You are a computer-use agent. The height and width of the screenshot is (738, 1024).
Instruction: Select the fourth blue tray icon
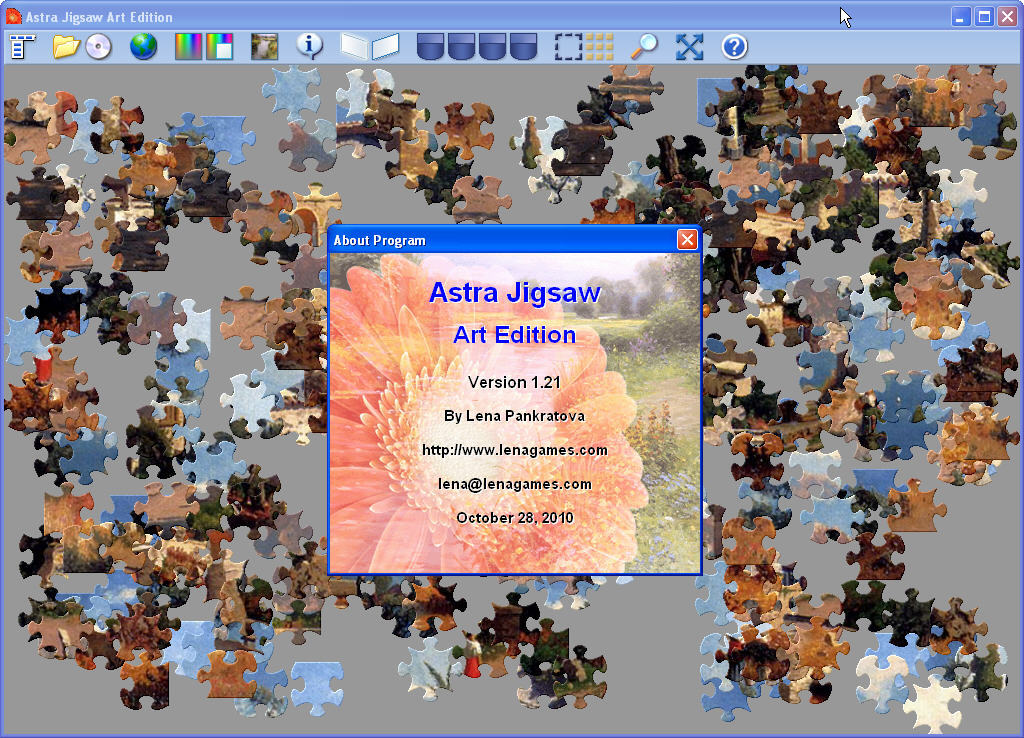tap(524, 47)
